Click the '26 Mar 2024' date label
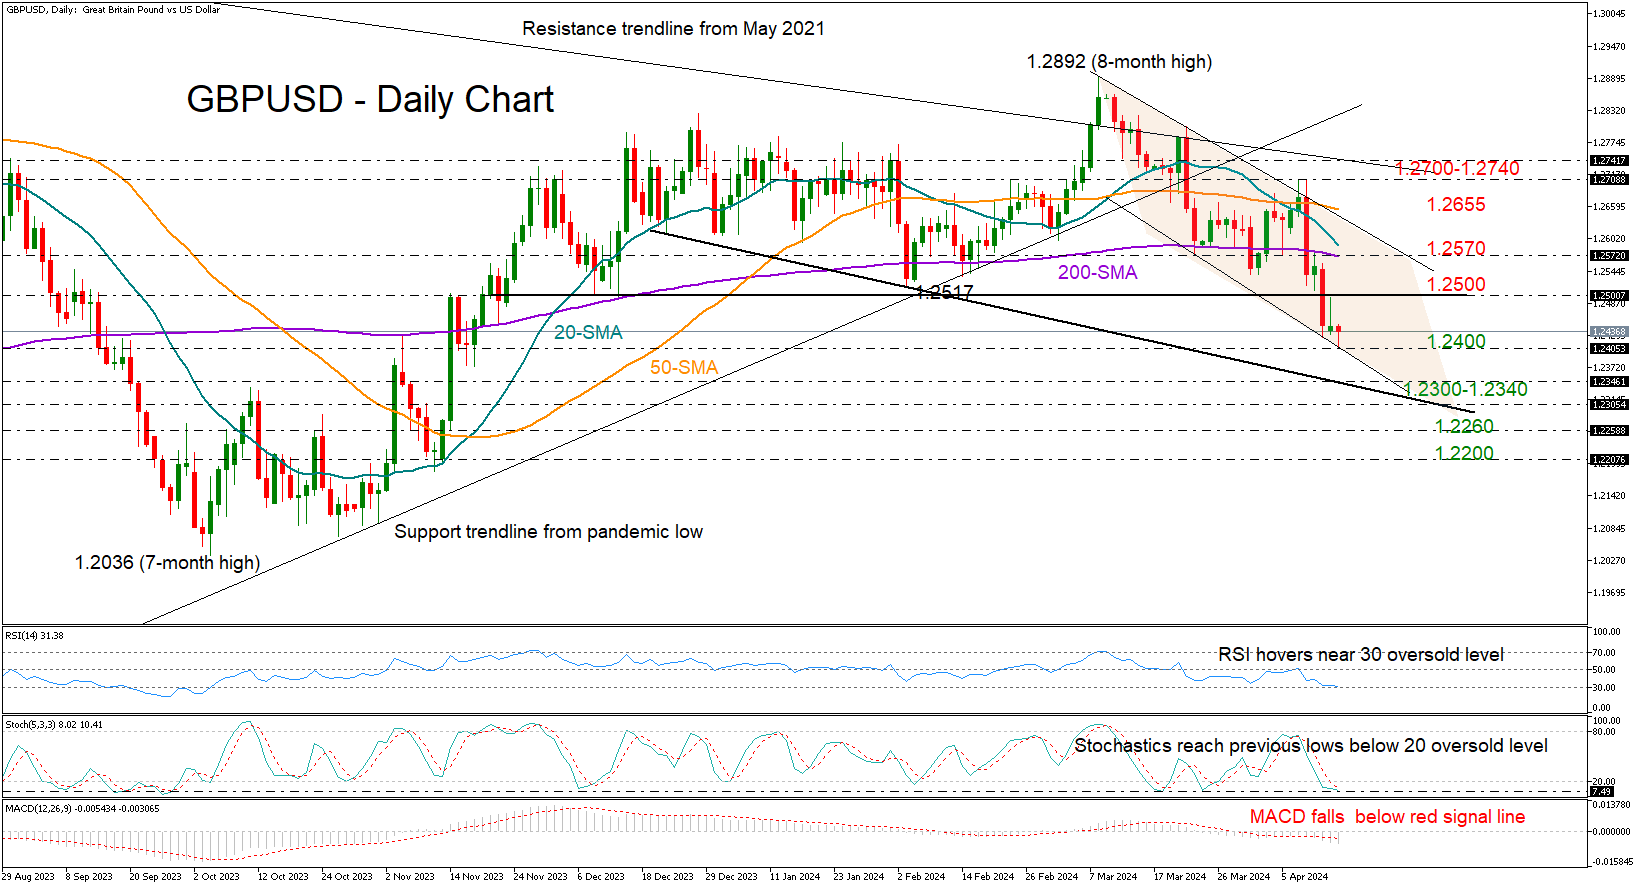Screen dimensions: 1640x888 pos(1244,876)
